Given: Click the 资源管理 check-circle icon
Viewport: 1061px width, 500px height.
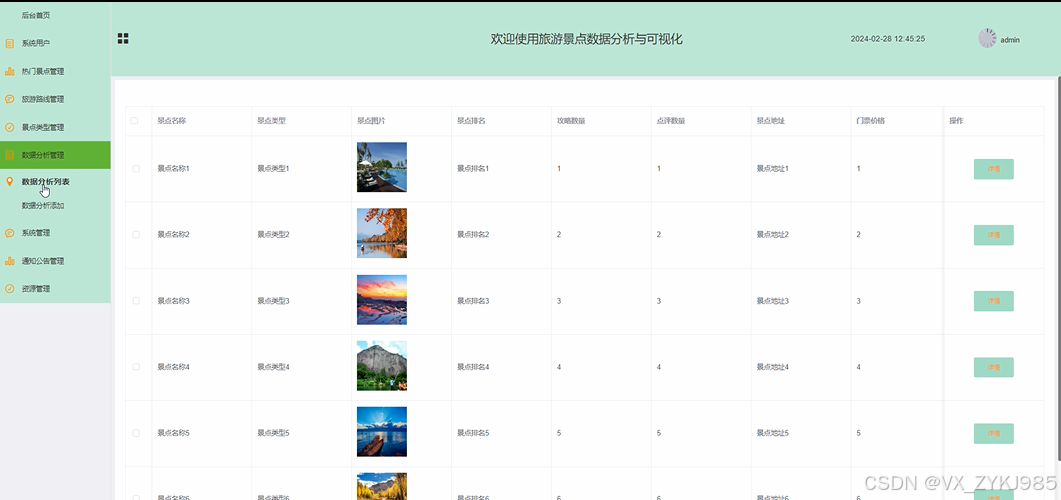Looking at the screenshot, I should (9, 288).
